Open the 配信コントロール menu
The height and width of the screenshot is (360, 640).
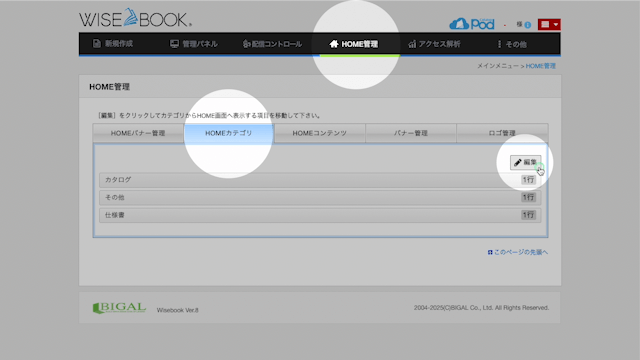click(272, 44)
